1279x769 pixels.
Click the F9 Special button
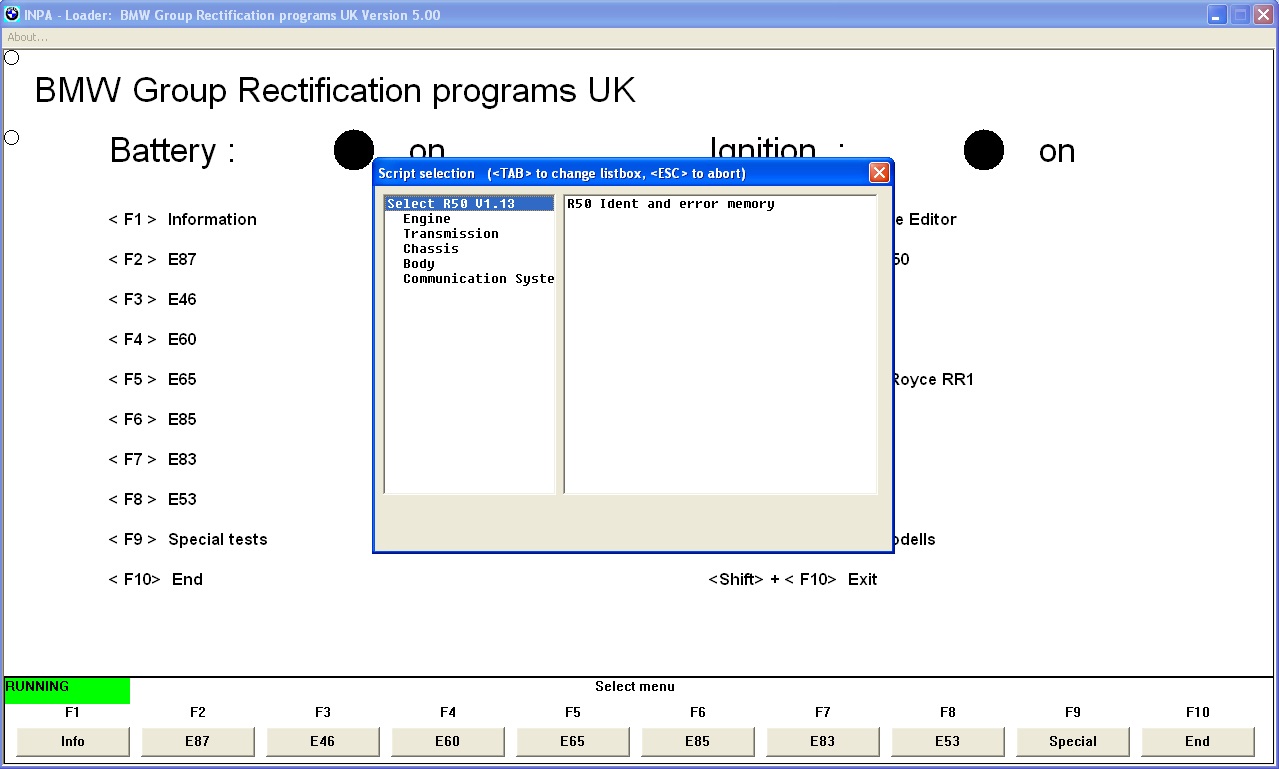[x=1073, y=741]
